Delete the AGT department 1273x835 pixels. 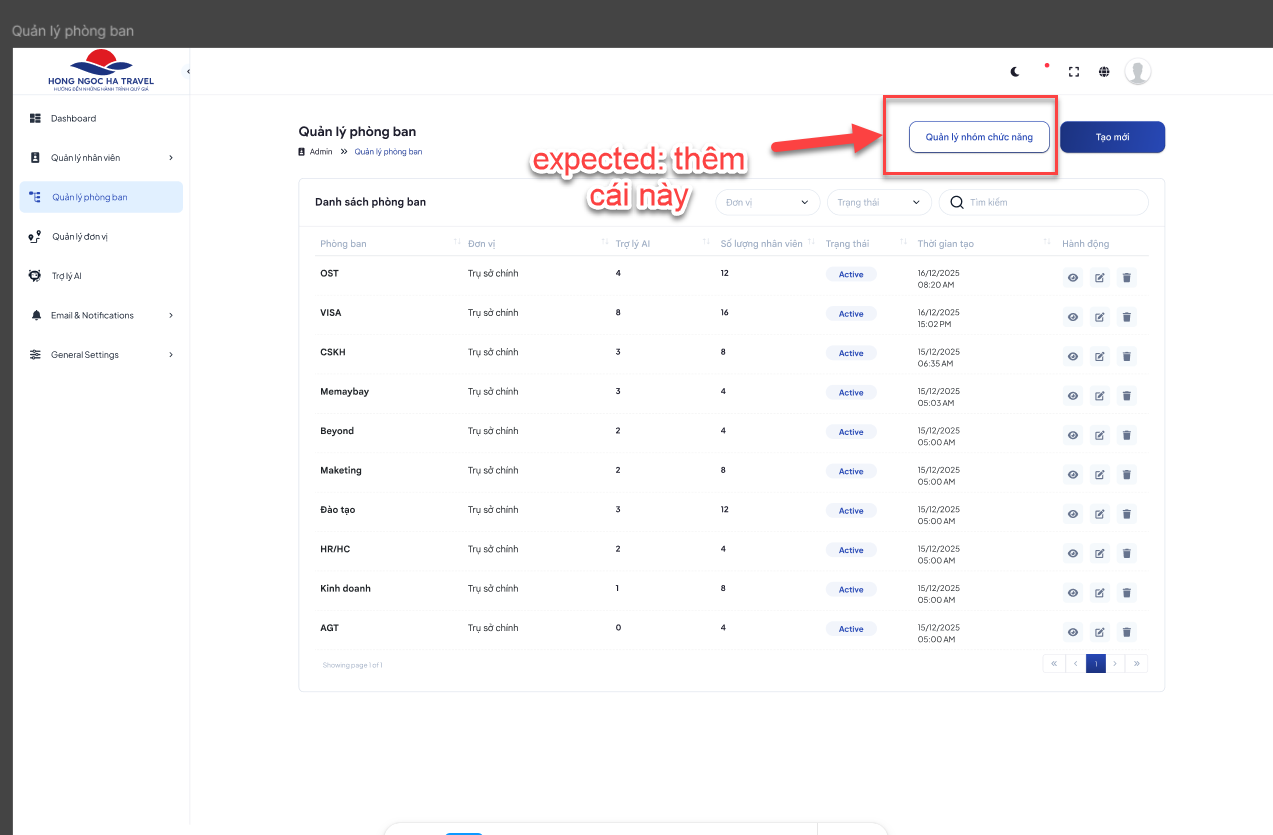pyautogui.click(x=1126, y=632)
